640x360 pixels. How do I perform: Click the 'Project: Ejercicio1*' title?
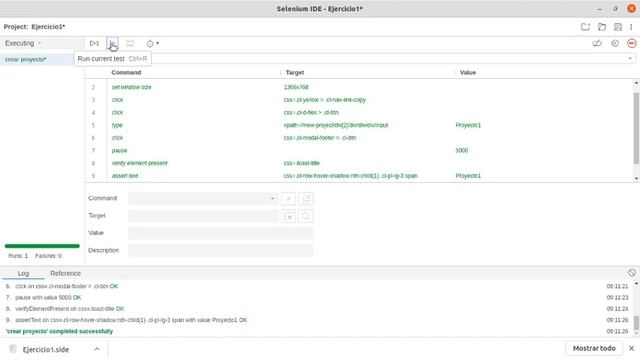coord(34,27)
